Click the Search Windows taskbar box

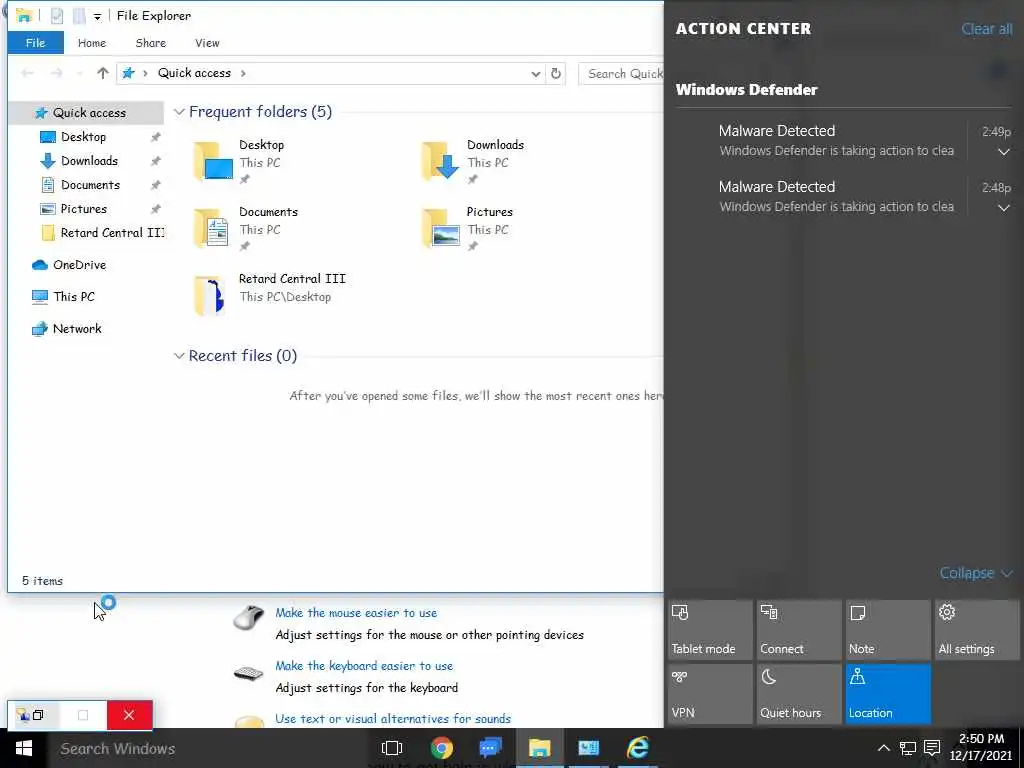[209, 748]
